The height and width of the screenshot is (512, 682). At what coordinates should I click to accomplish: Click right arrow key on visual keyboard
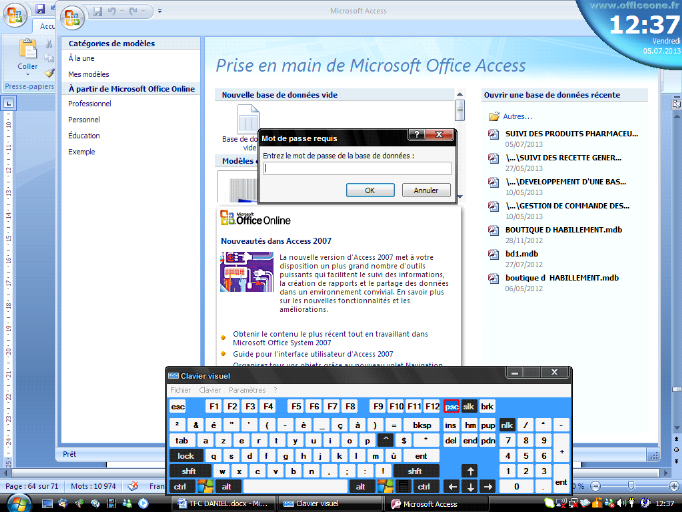tap(488, 487)
